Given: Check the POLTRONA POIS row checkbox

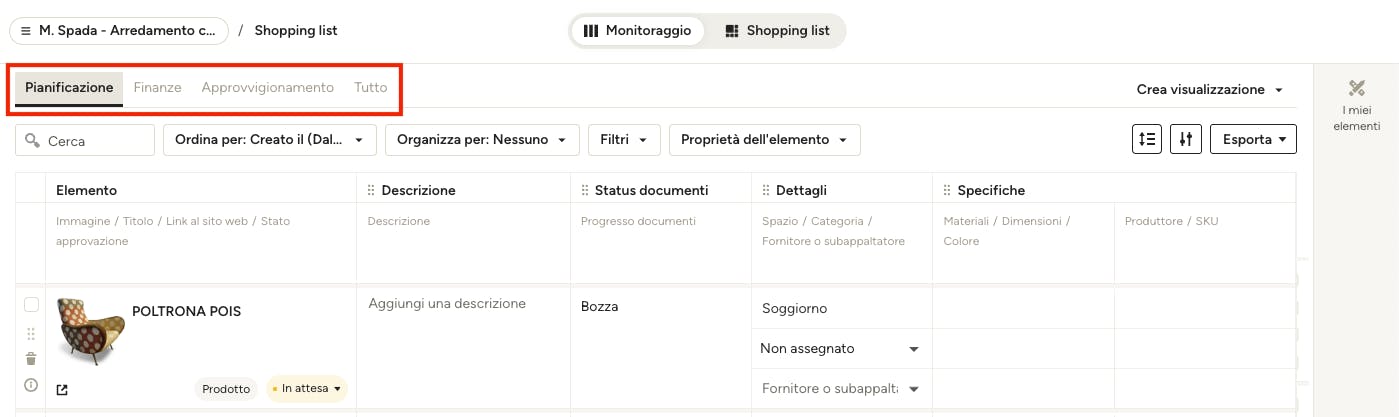Looking at the screenshot, I should tap(31, 305).
